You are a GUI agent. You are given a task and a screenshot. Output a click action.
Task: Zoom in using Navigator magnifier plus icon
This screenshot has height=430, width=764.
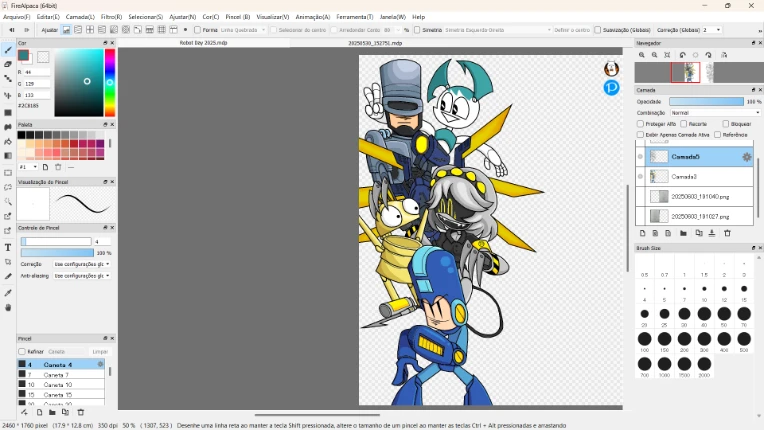coord(642,55)
